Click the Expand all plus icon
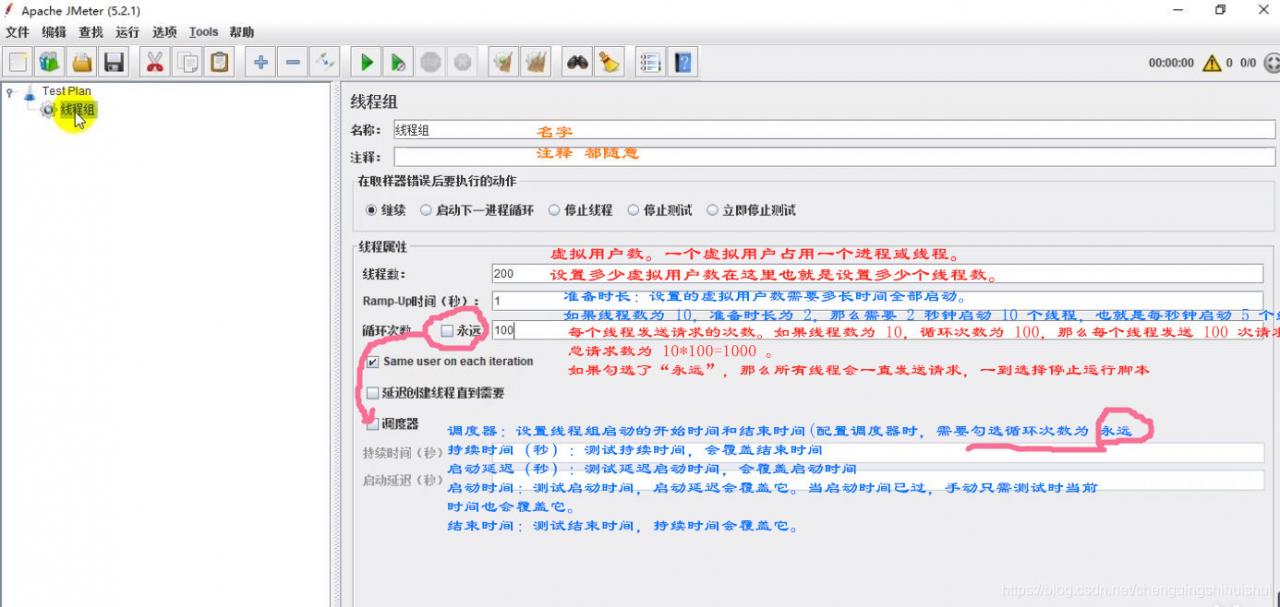The width and height of the screenshot is (1280, 607). pyautogui.click(x=261, y=62)
